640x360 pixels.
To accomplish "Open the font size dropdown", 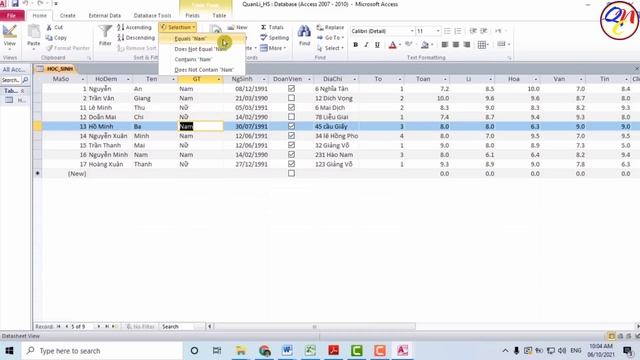I will (438, 31).
